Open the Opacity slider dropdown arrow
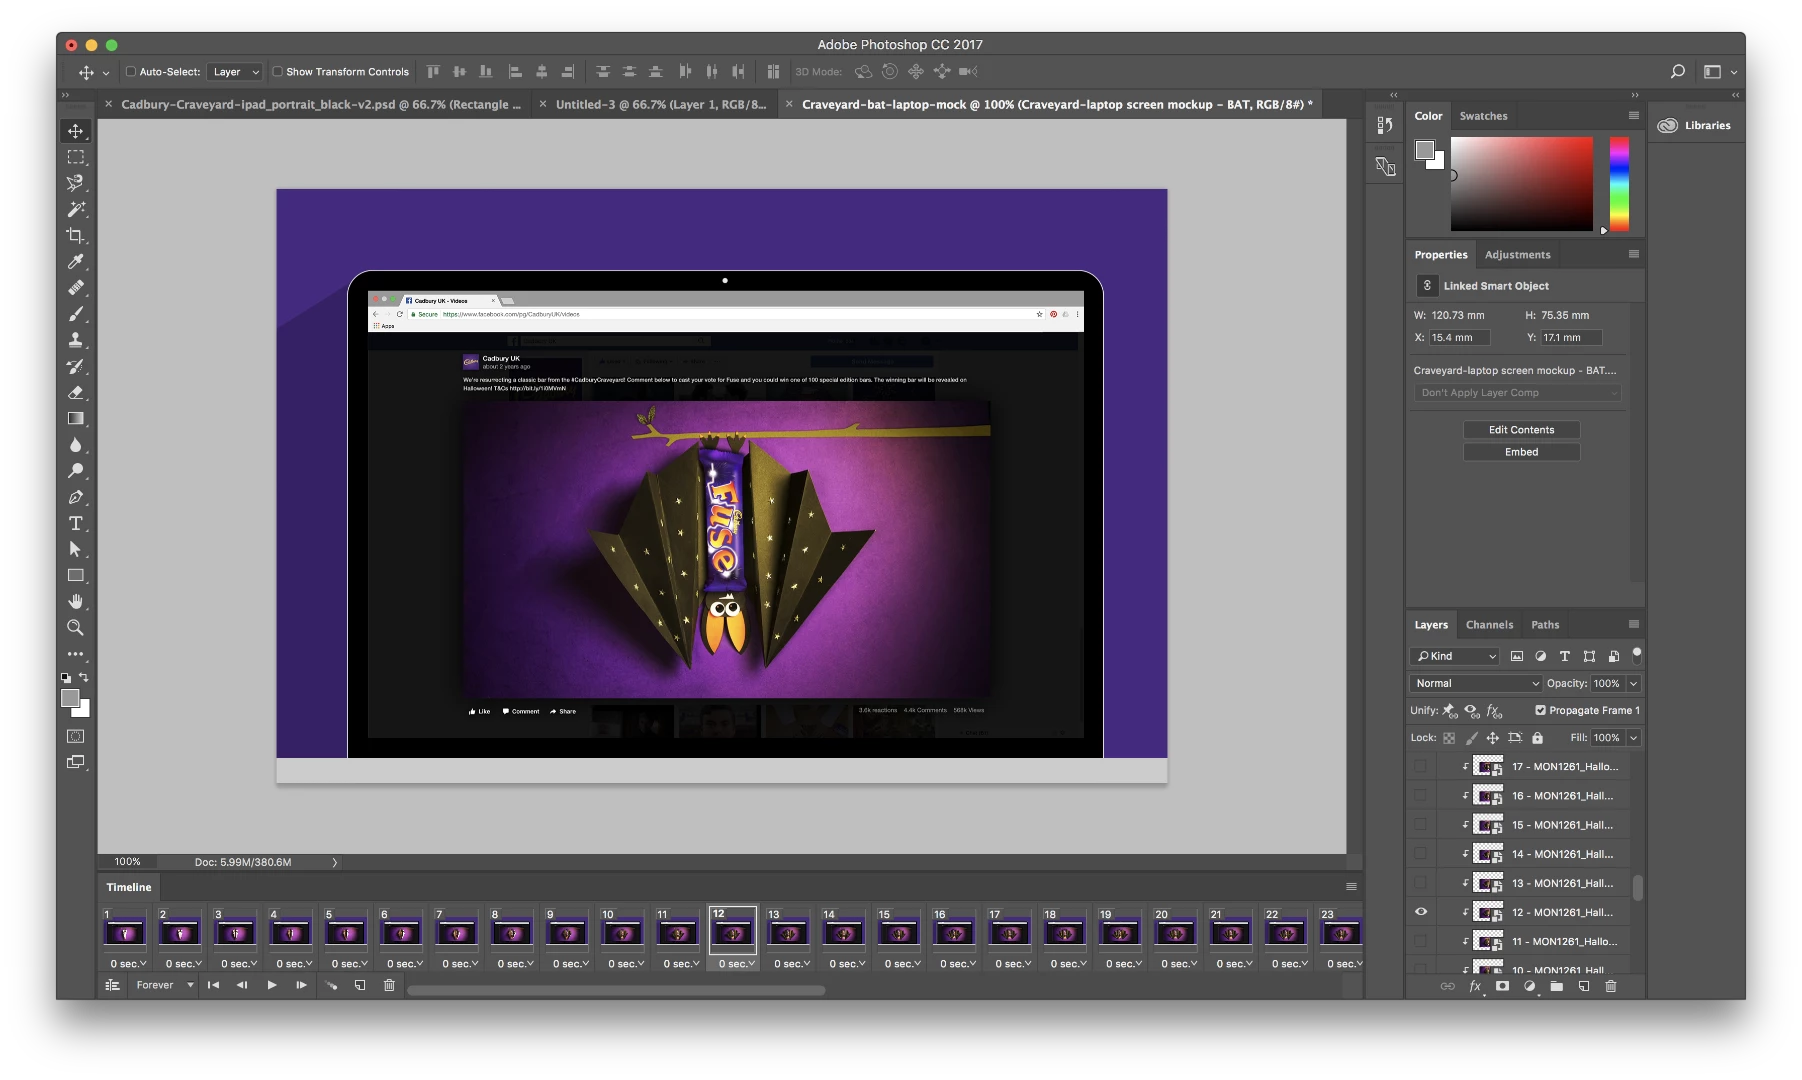This screenshot has width=1802, height=1080. point(1634,684)
